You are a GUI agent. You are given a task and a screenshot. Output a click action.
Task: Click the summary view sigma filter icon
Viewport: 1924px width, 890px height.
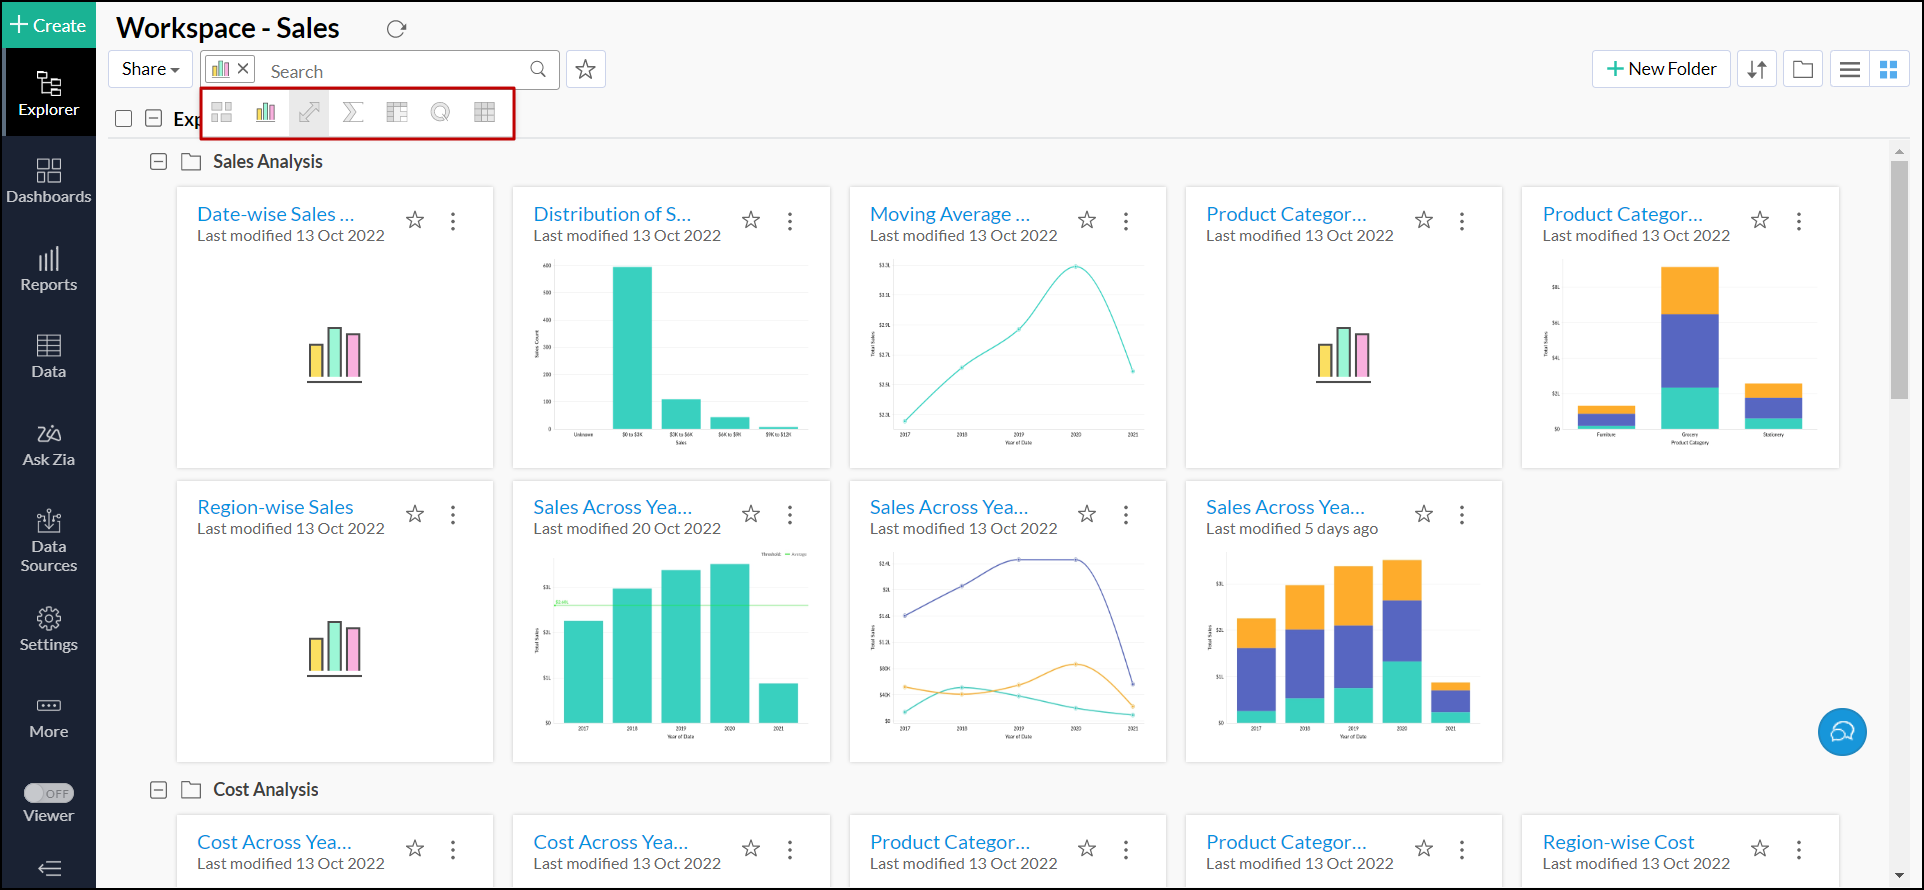352,112
